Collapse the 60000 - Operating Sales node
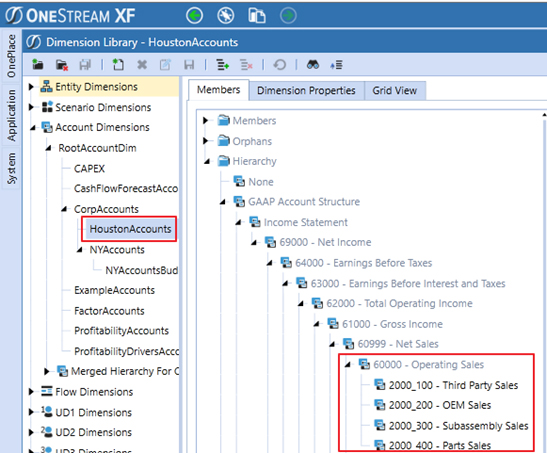547x453 pixels. [x=347, y=365]
